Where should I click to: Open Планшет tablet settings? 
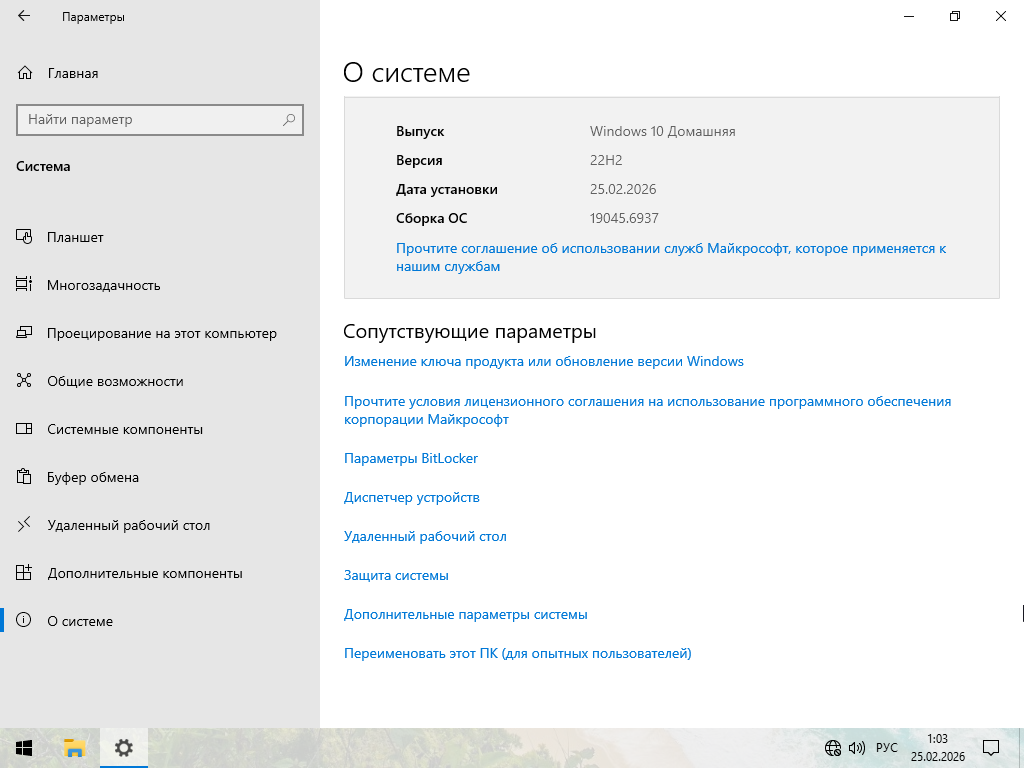(x=75, y=237)
